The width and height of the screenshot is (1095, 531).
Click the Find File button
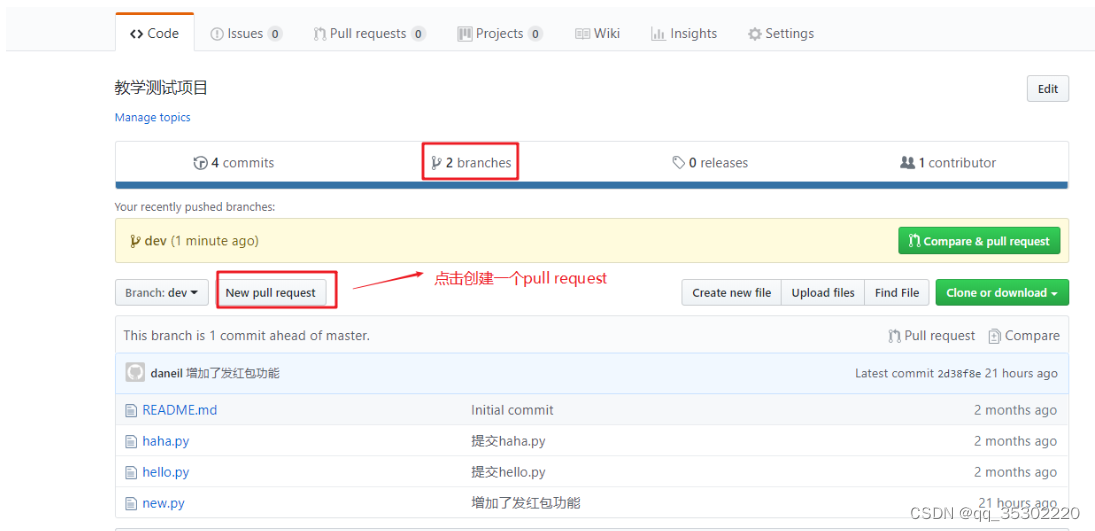click(x=897, y=293)
